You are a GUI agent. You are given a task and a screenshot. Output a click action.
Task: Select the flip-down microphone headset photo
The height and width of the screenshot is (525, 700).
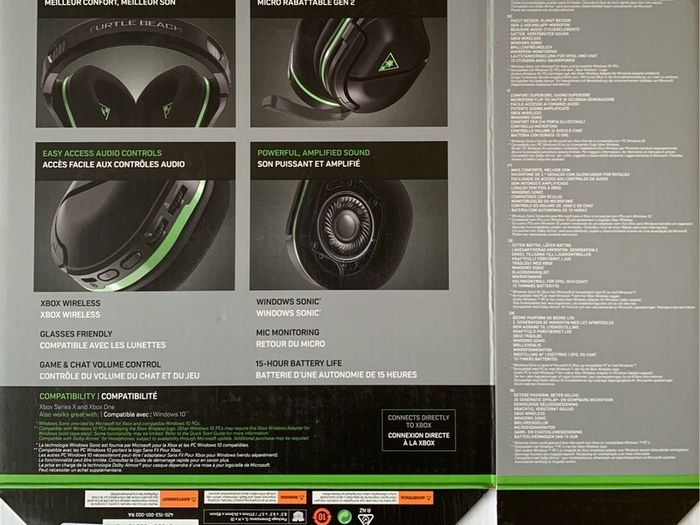pos(349,72)
